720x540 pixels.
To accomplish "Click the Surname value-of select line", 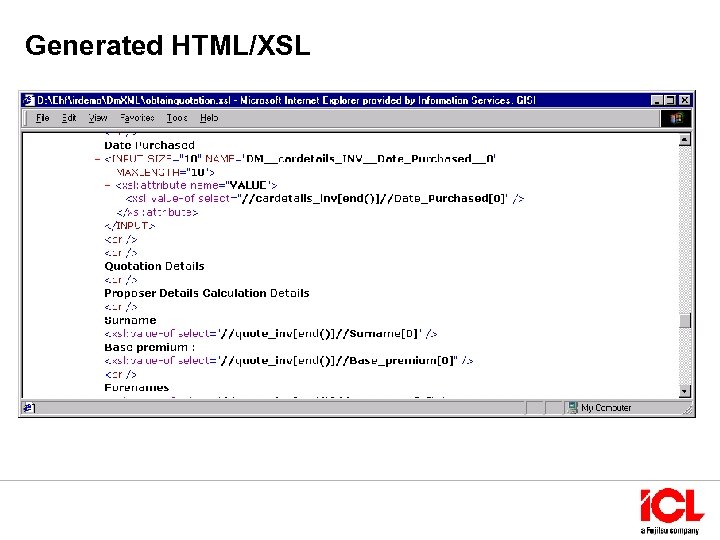I will pos(271,334).
